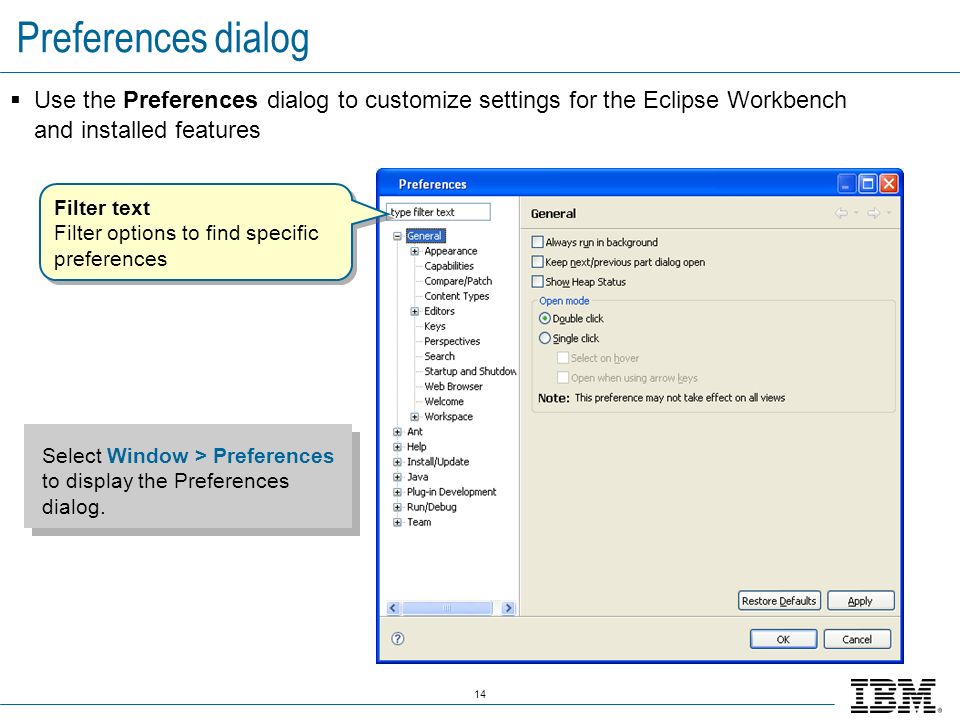Open Web Browser preferences
The width and height of the screenshot is (960, 720).
click(453, 386)
